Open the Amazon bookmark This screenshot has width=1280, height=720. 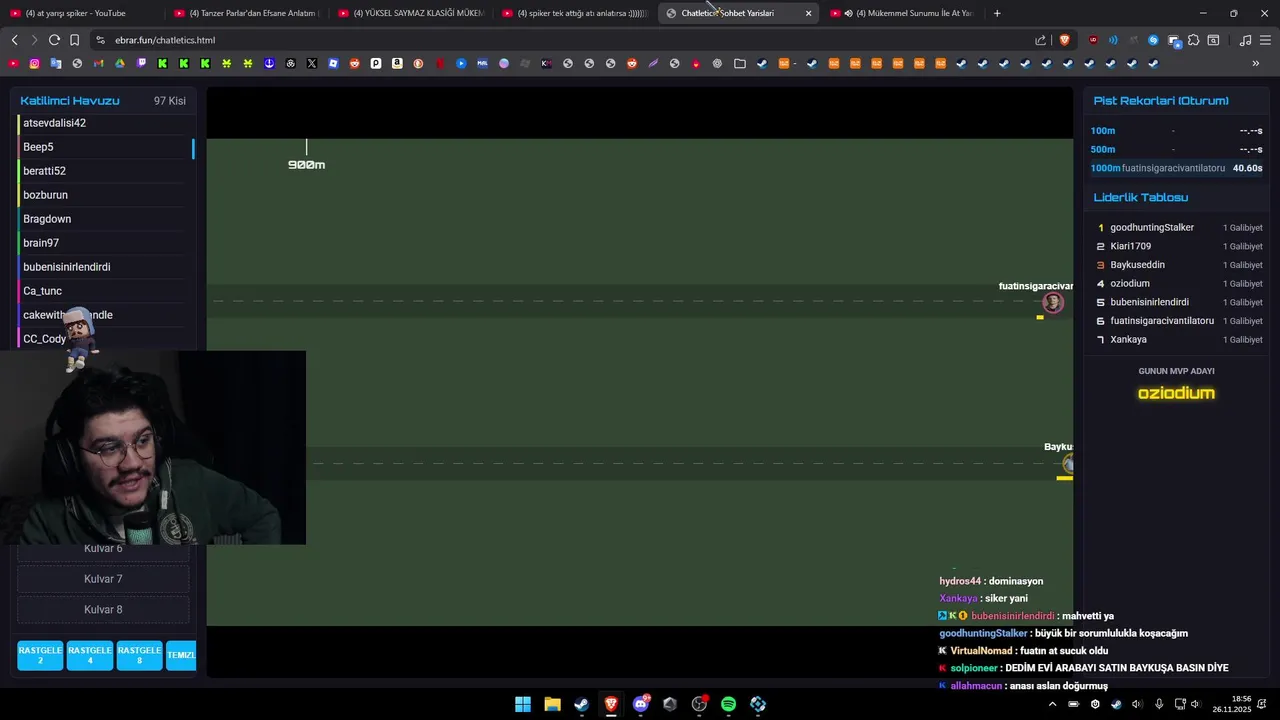point(397,63)
